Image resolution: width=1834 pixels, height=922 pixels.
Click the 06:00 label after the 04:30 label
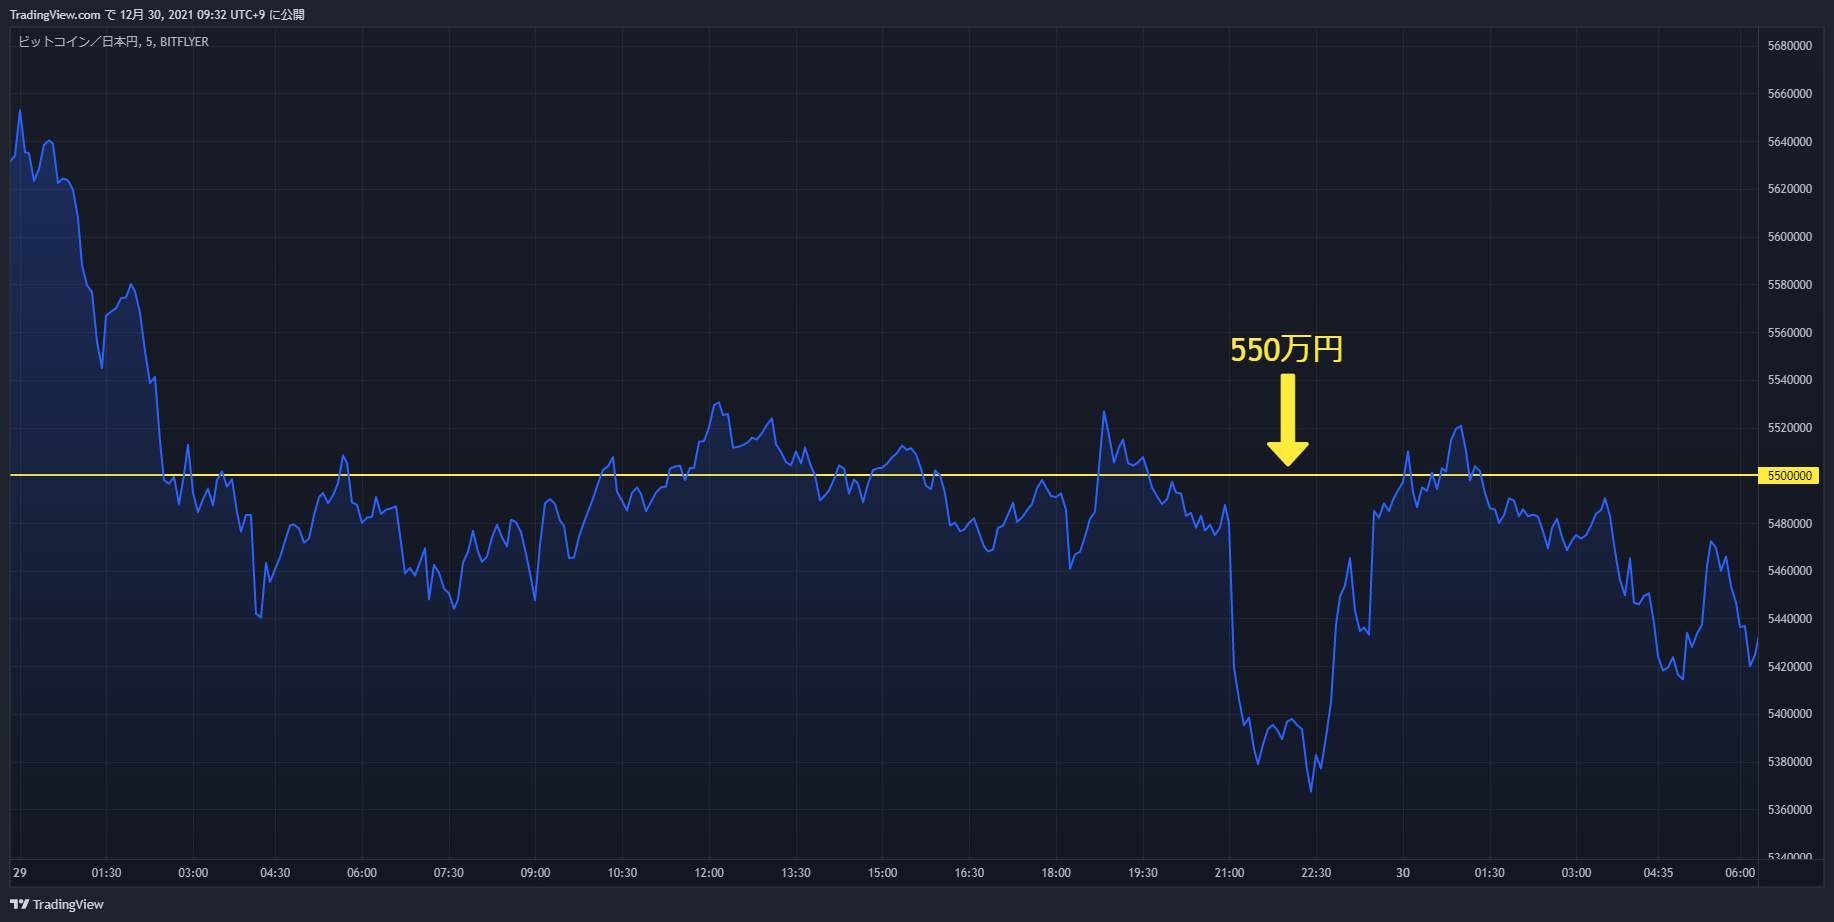[x=362, y=873]
